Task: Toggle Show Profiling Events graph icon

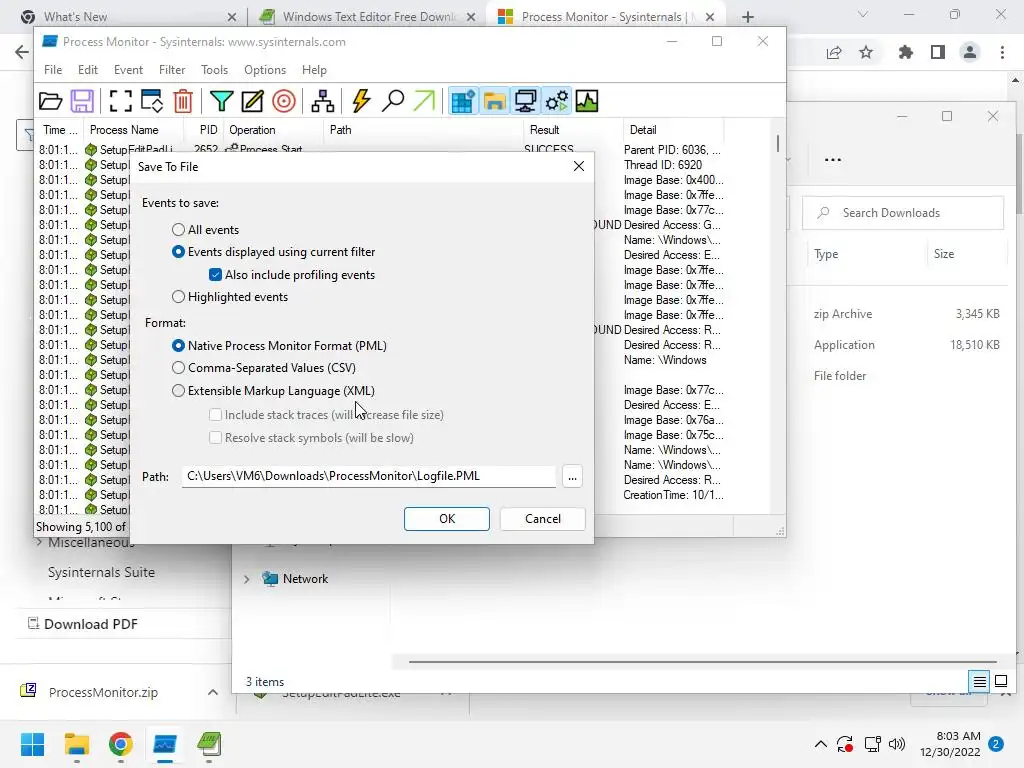Action: tap(587, 101)
